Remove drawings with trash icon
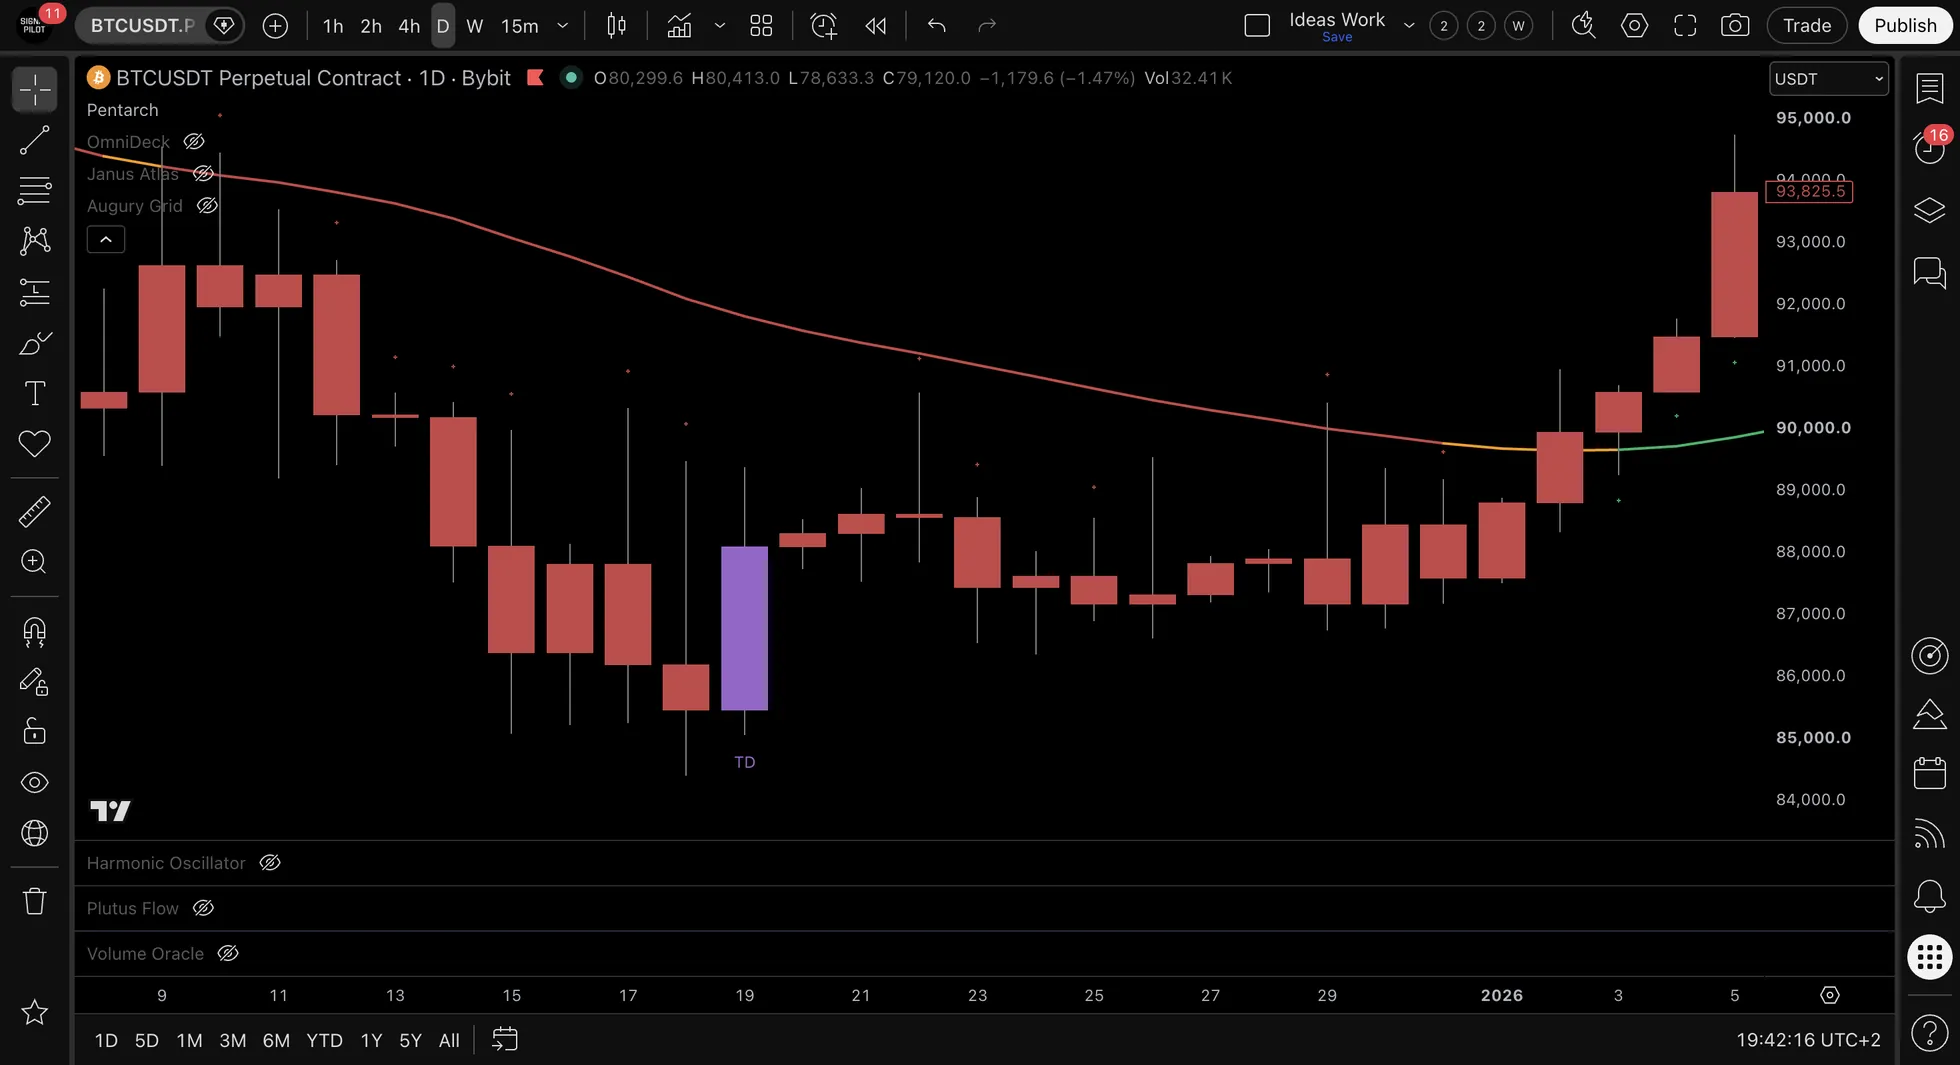The width and height of the screenshot is (1960, 1065). (34, 901)
